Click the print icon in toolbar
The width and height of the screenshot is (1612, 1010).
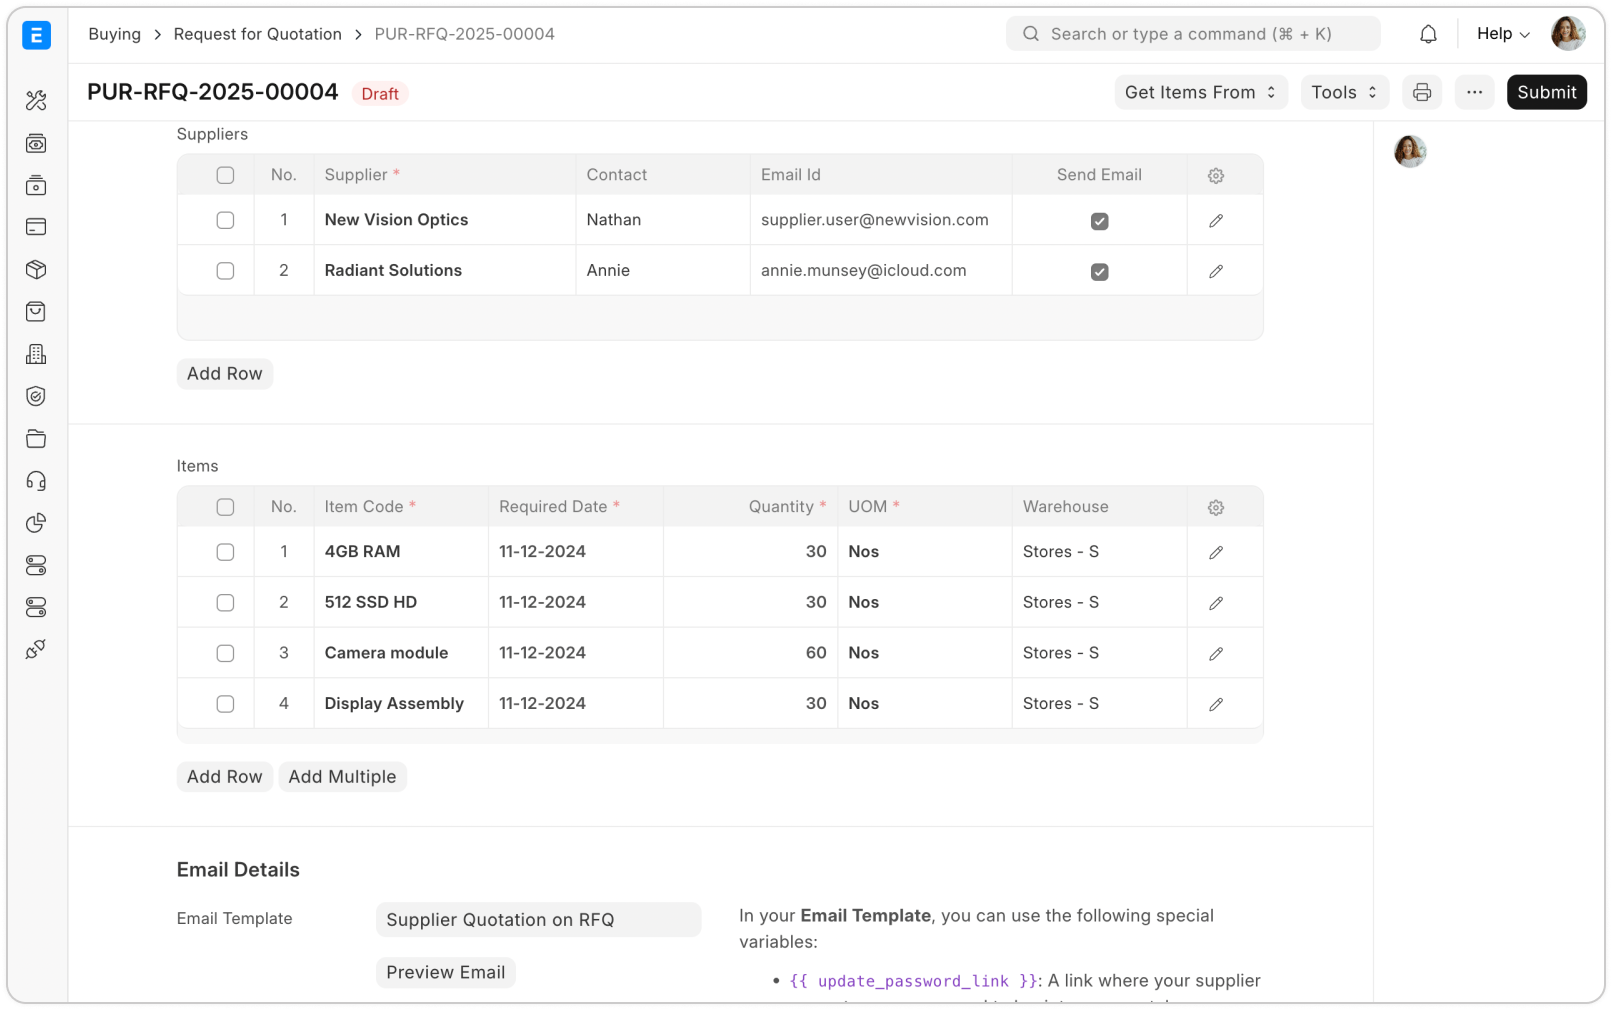click(1421, 93)
